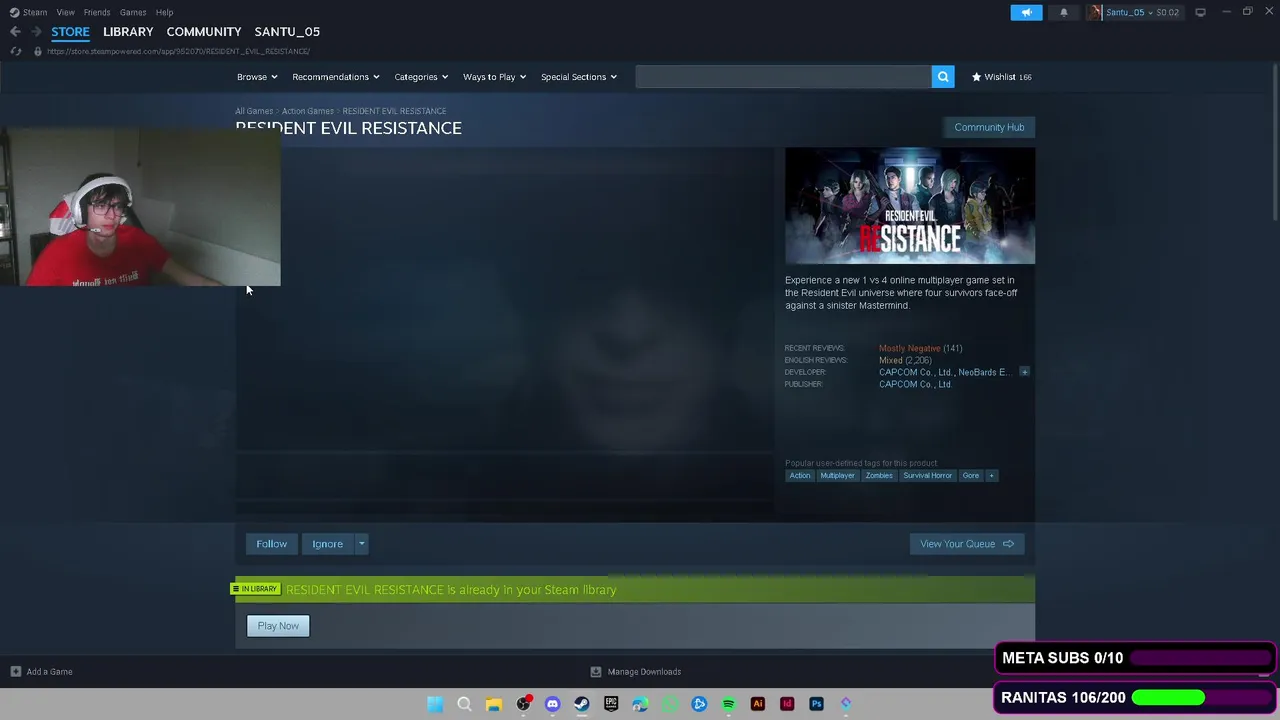The image size is (1280, 720).
Task: Launch Adobe Illustrator from taskbar
Action: click(758, 704)
